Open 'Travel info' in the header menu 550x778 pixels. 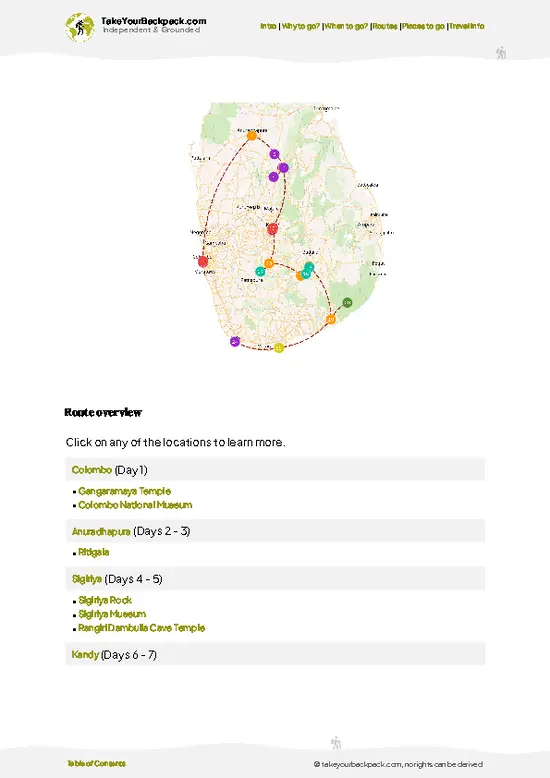[x=467, y=26]
